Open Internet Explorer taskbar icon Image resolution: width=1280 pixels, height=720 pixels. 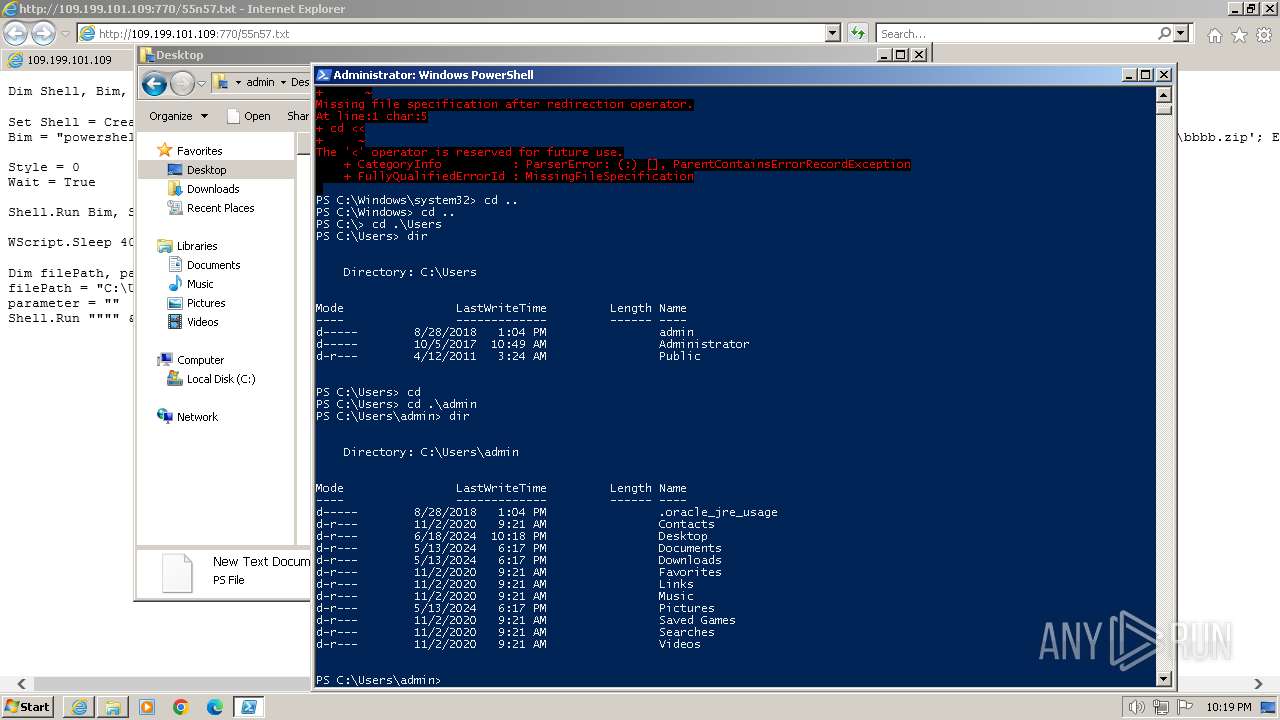(x=79, y=707)
